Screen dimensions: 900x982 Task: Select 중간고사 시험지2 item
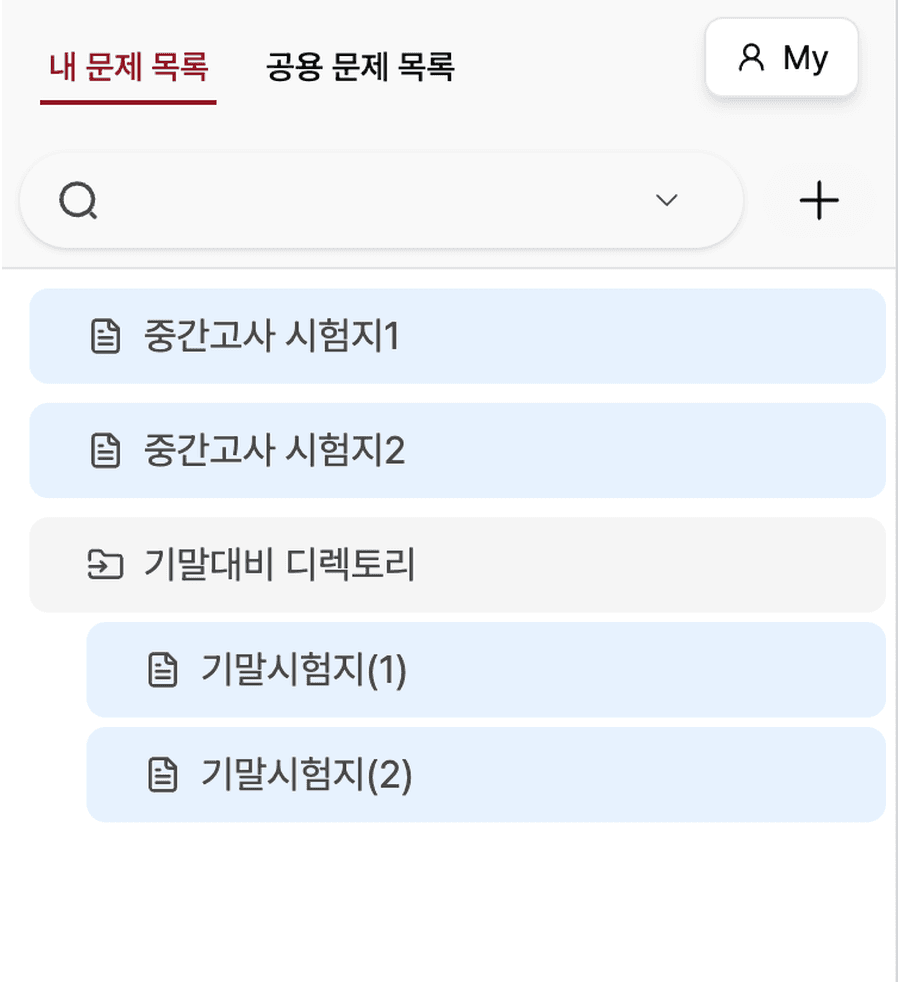click(x=458, y=450)
